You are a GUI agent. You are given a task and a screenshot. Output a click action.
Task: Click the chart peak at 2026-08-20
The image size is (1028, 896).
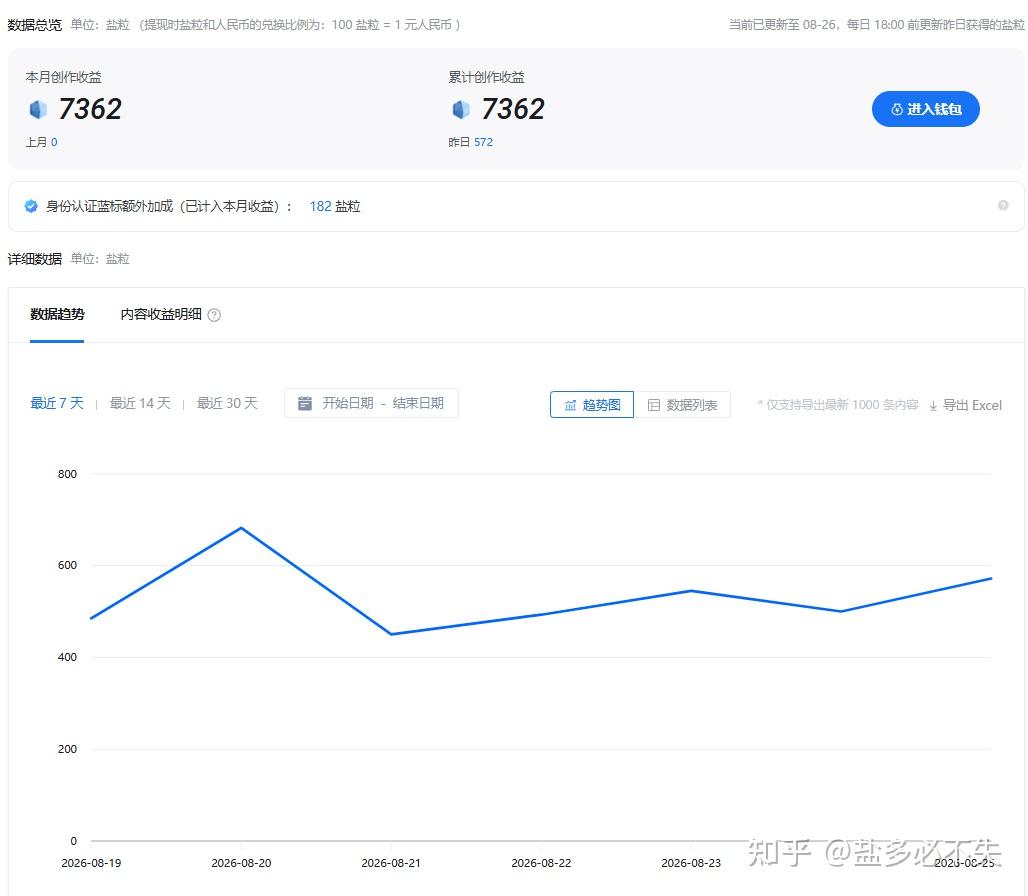point(241,528)
